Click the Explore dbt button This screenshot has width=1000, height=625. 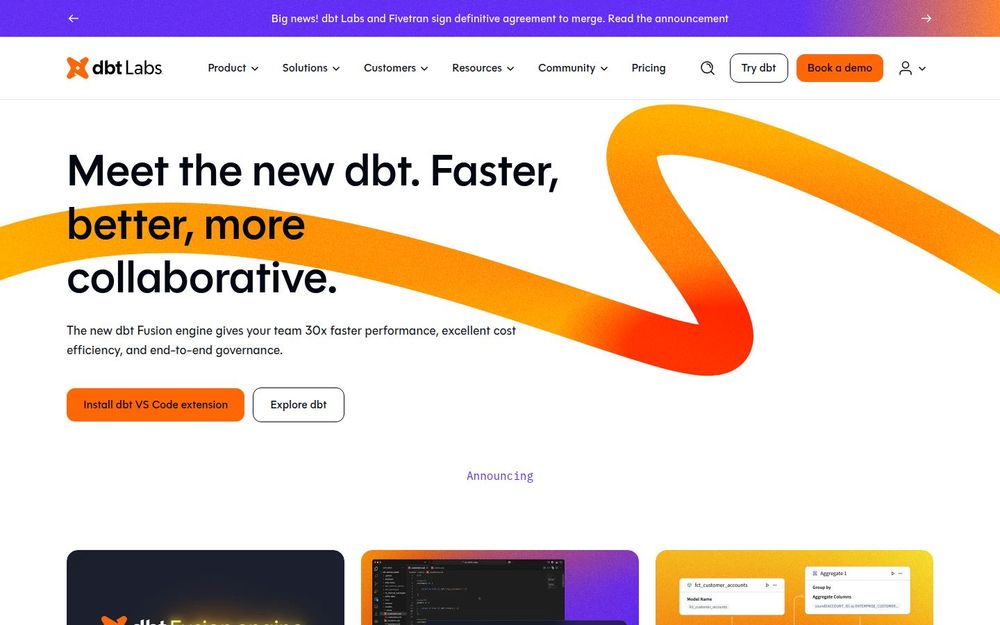coord(298,404)
